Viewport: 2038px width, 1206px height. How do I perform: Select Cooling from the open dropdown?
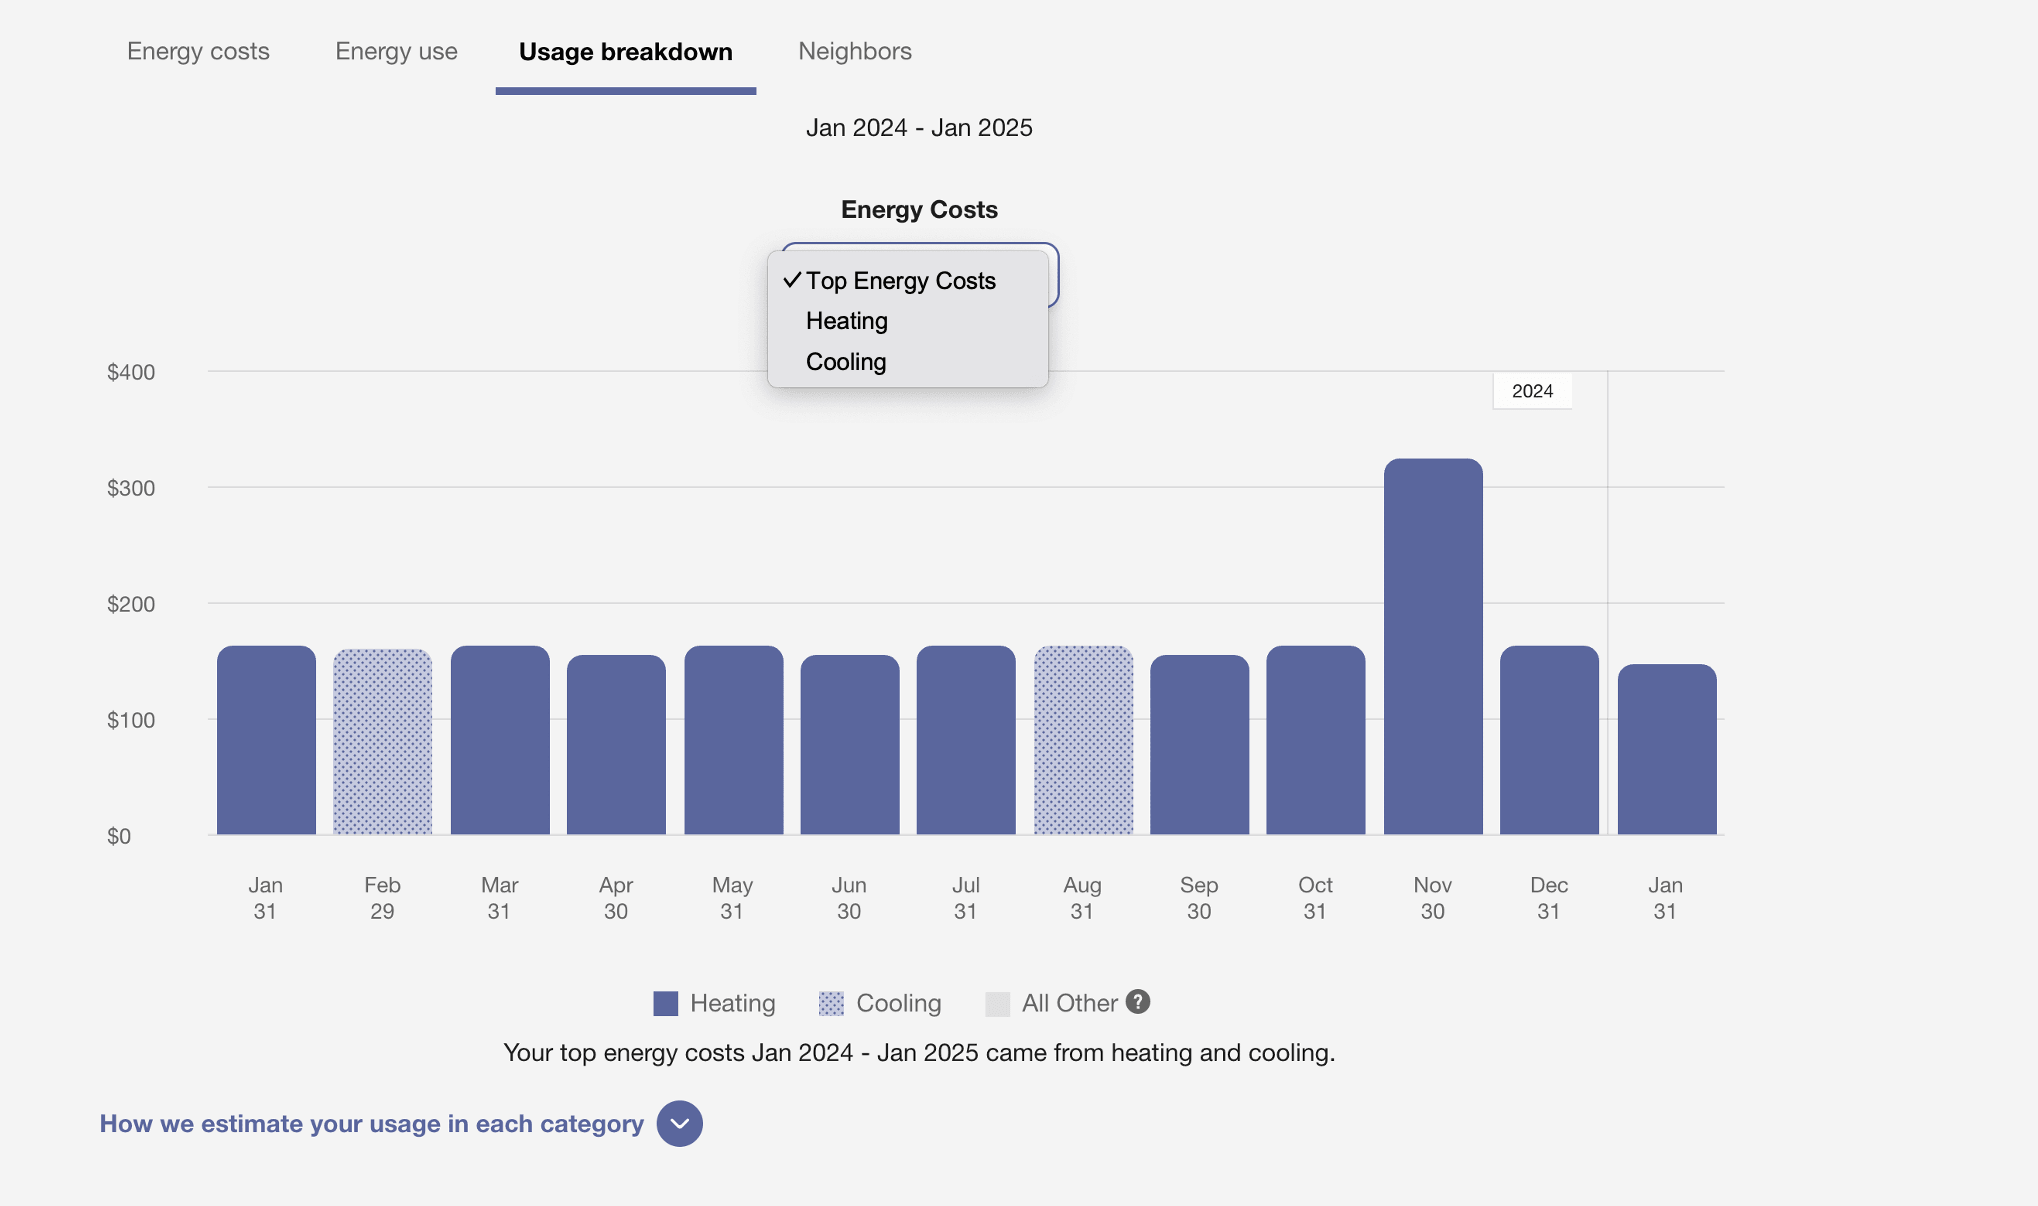click(844, 361)
